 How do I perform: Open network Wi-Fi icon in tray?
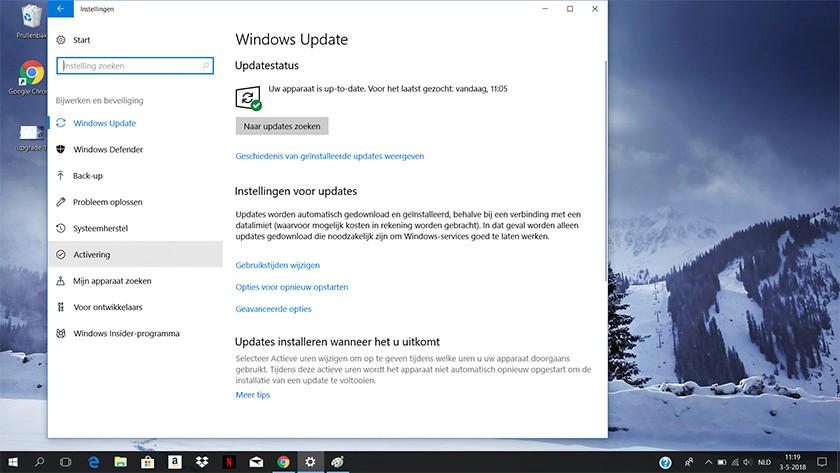click(735, 462)
